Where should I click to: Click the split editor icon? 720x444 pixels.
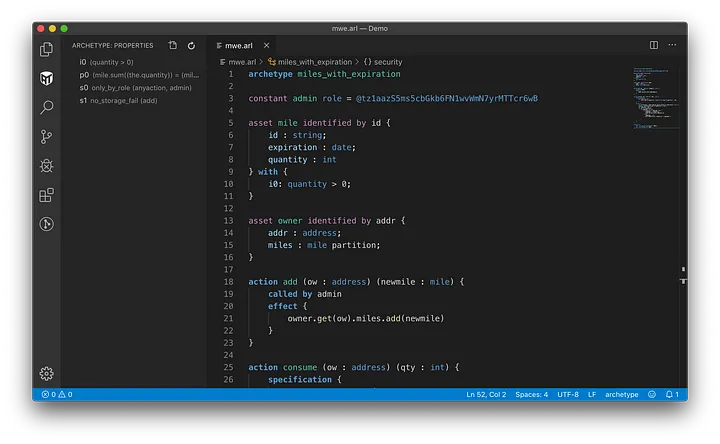(x=654, y=45)
